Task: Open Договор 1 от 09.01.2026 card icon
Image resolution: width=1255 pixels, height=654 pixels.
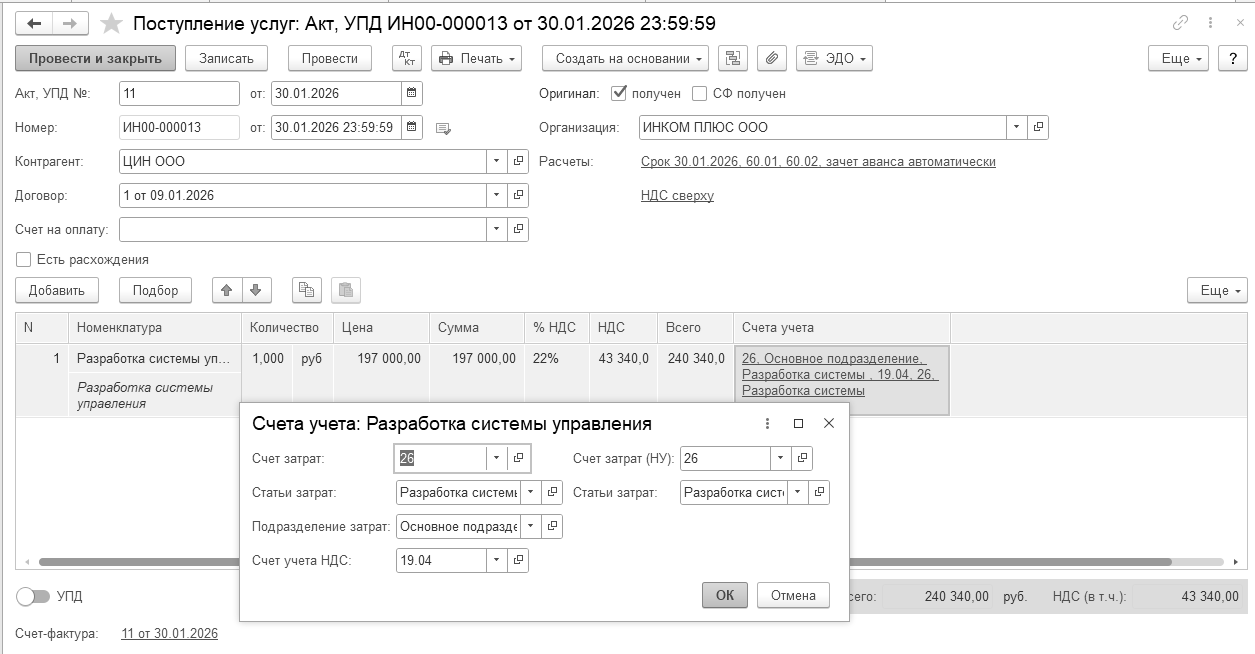Action: coord(518,195)
